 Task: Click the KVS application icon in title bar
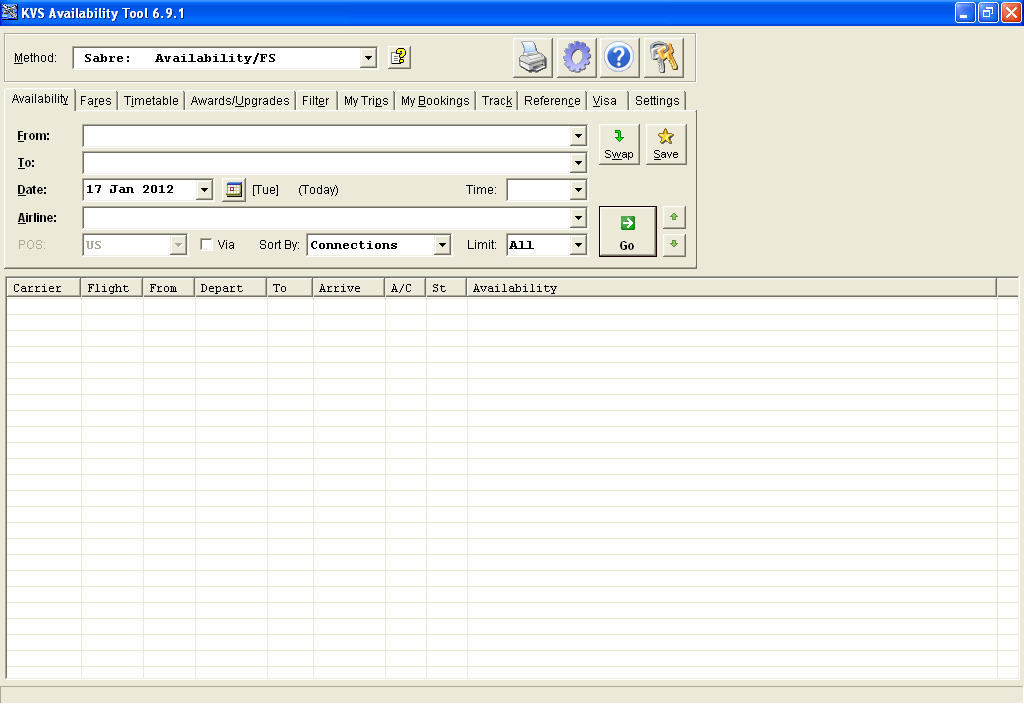click(x=9, y=12)
